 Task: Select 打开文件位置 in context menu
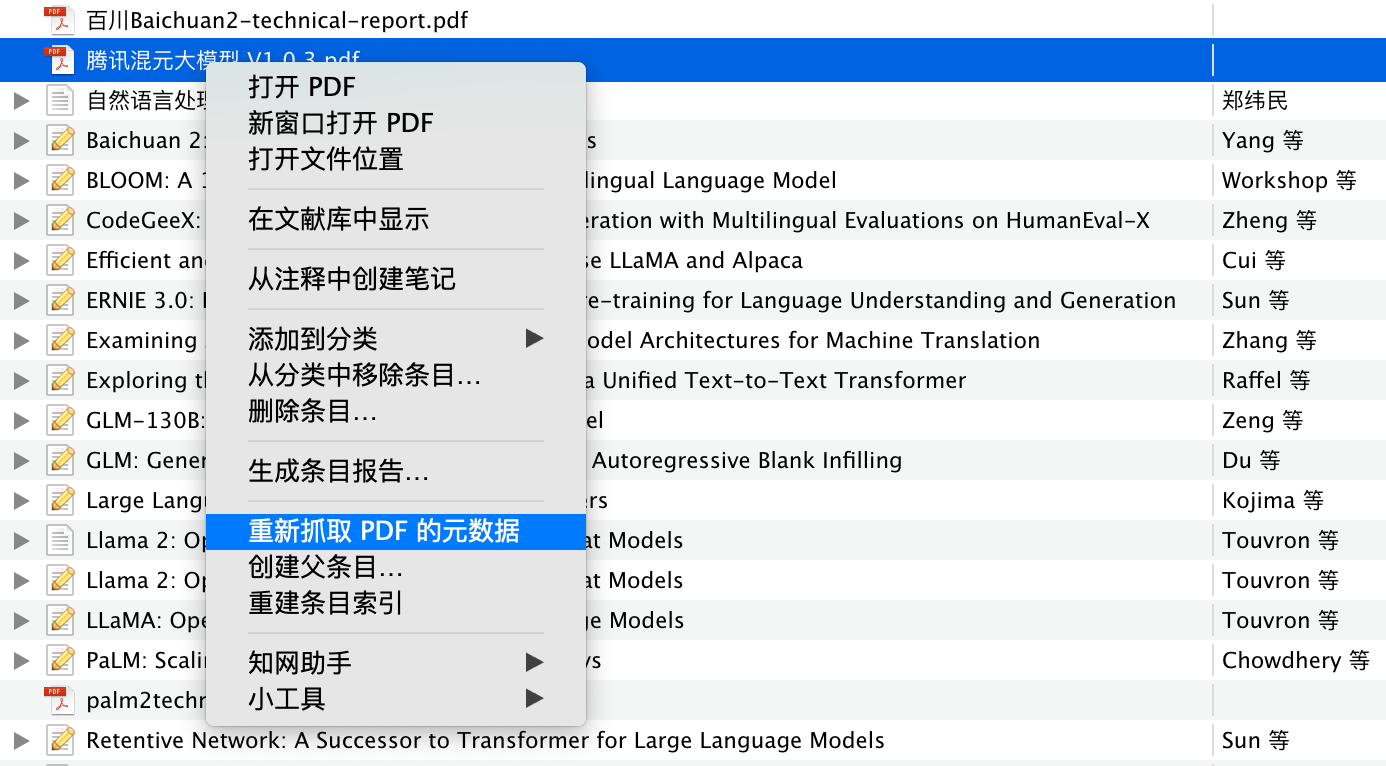coord(395,159)
